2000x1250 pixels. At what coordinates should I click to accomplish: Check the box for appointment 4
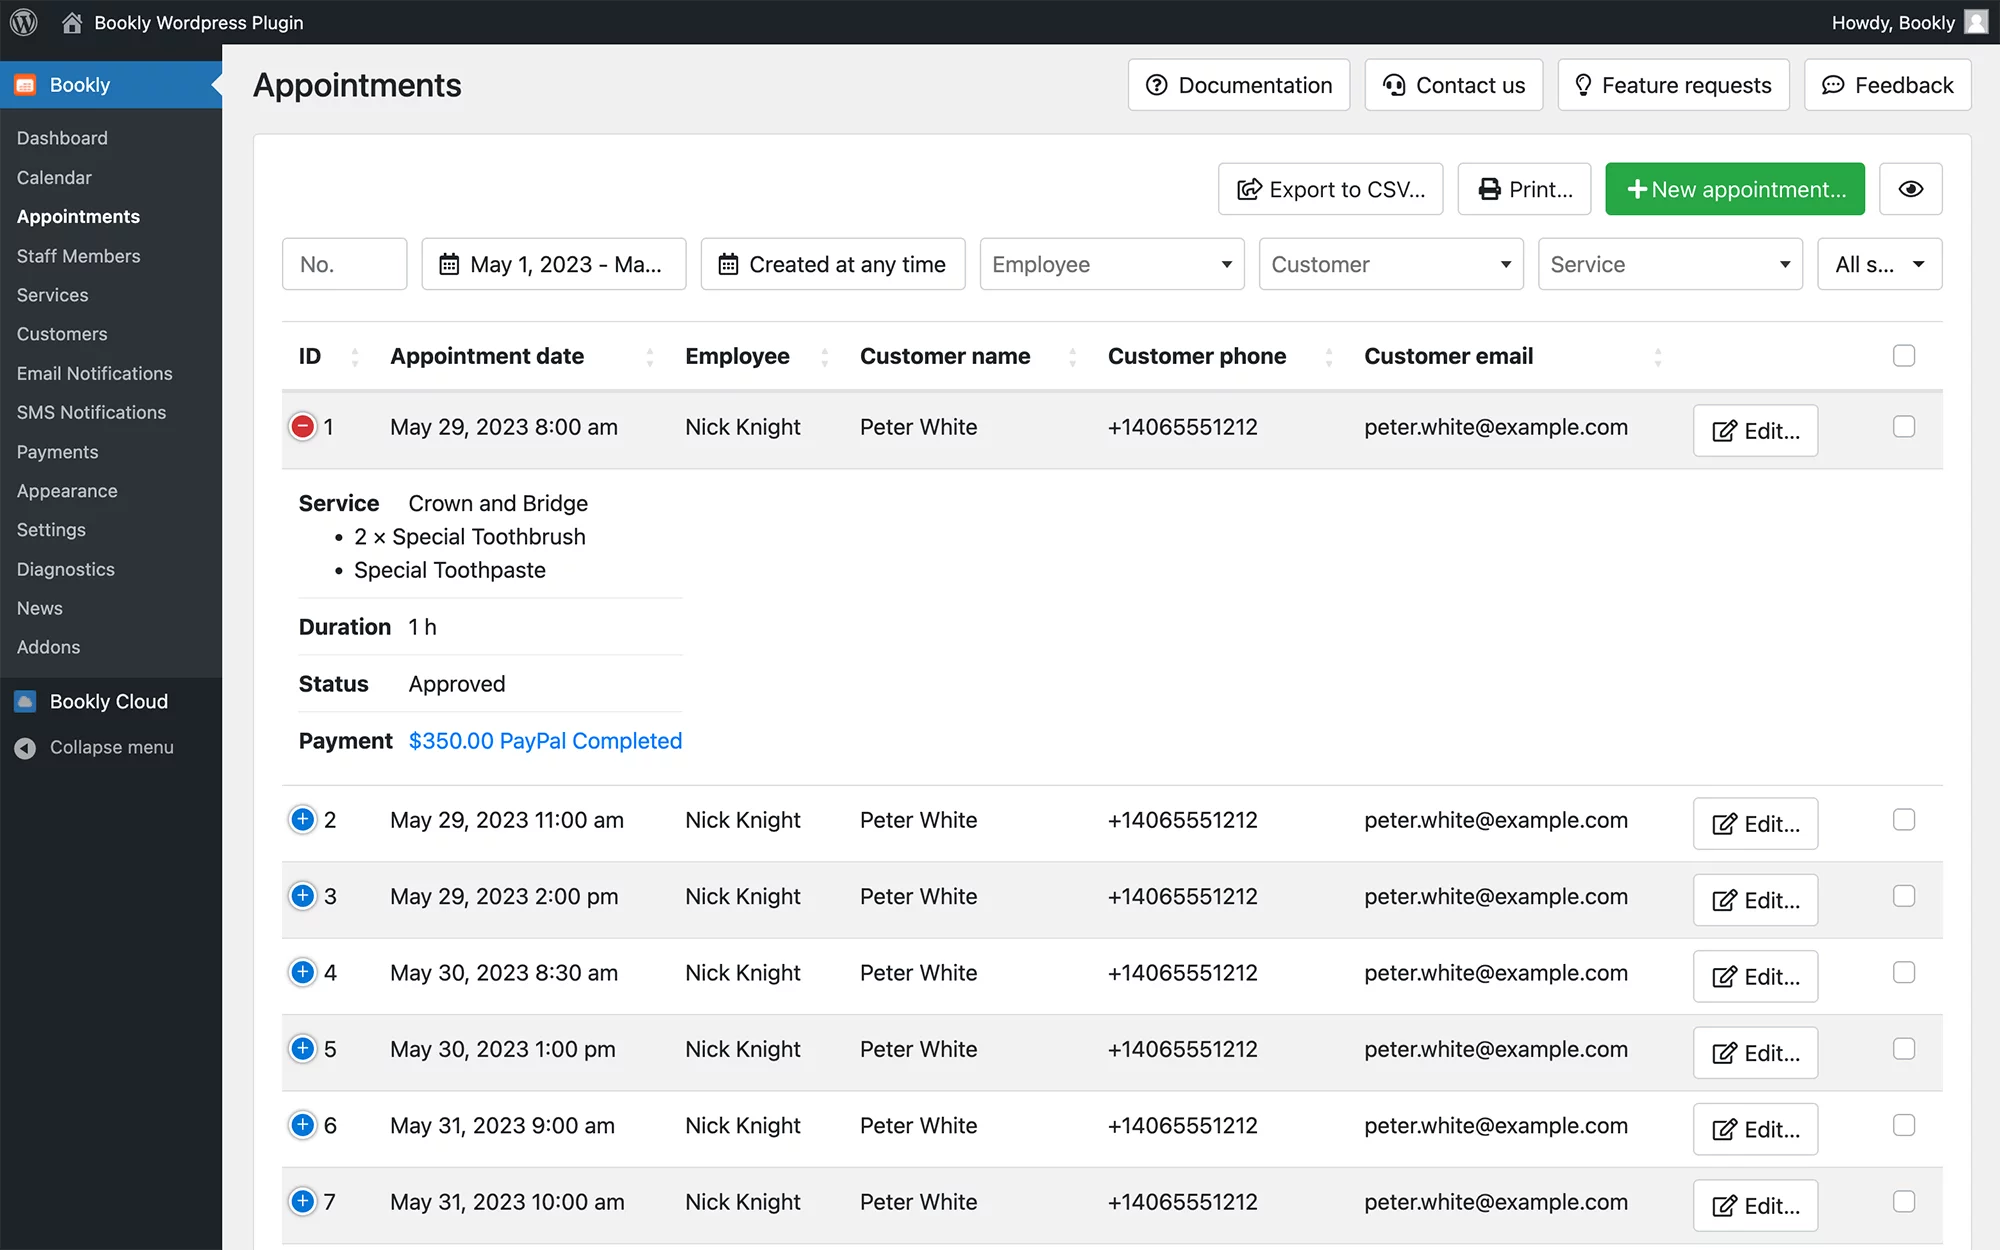tap(1904, 972)
